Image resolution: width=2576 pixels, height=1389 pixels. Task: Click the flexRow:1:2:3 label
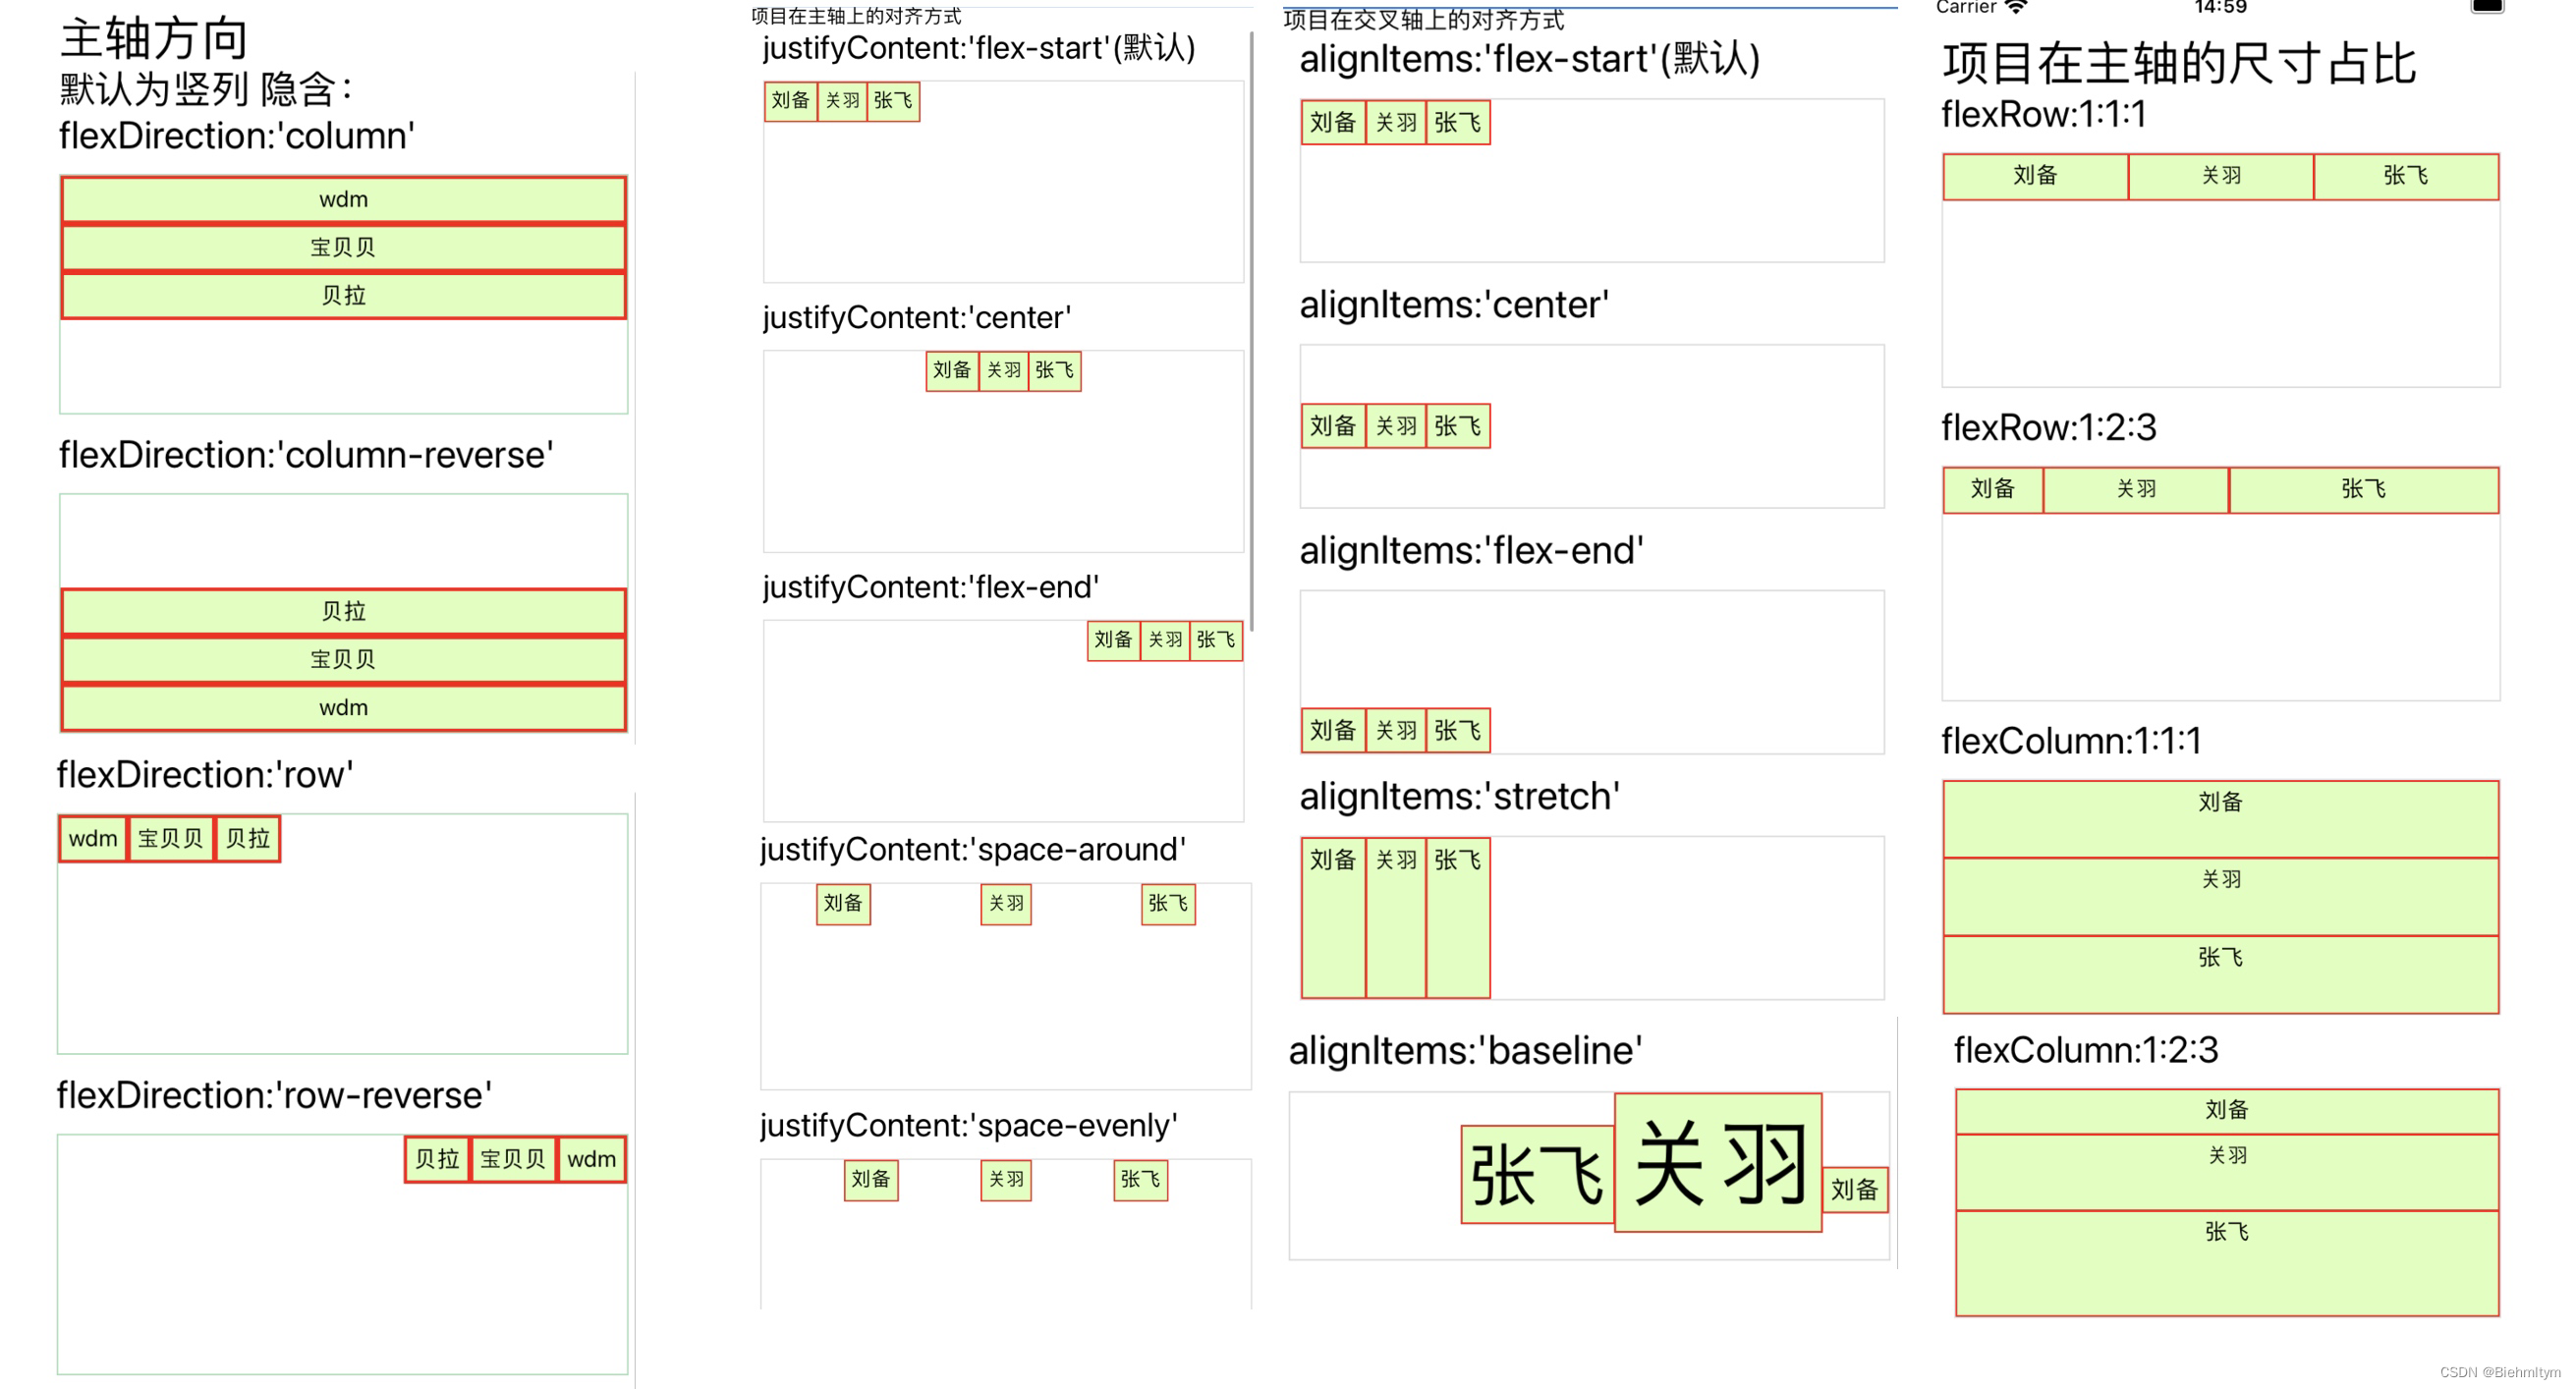(2049, 427)
